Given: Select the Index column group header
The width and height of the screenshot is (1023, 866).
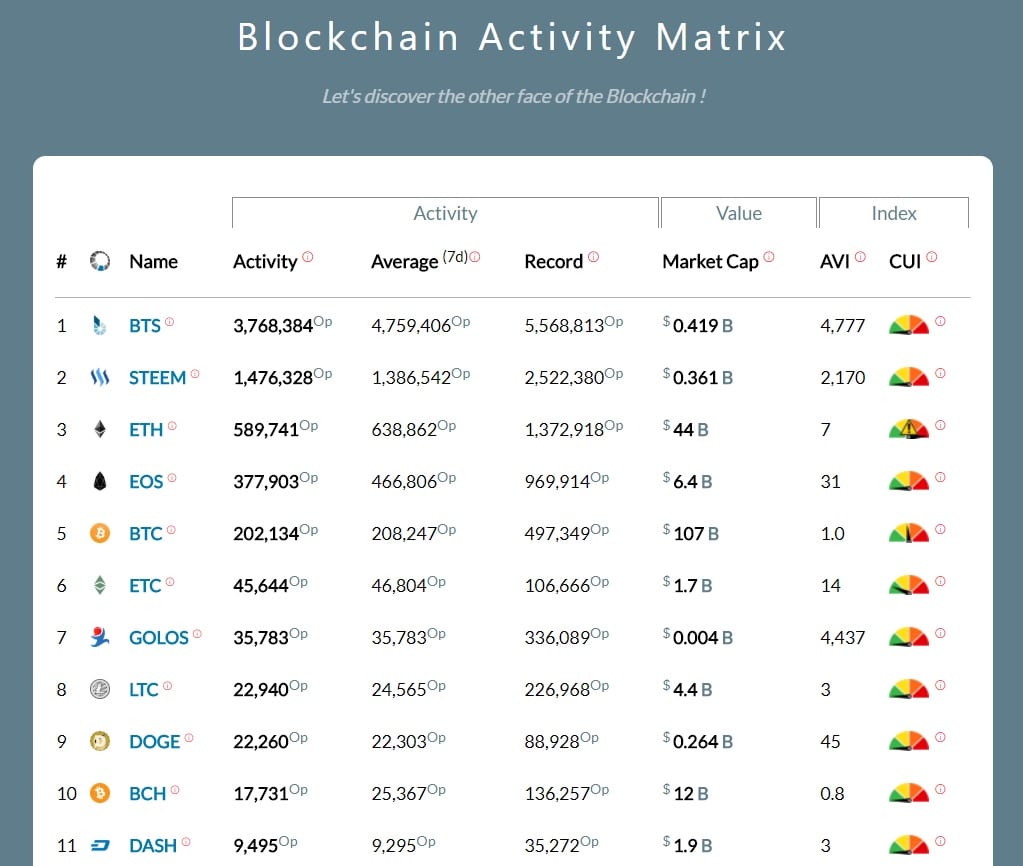Looking at the screenshot, I should (893, 213).
